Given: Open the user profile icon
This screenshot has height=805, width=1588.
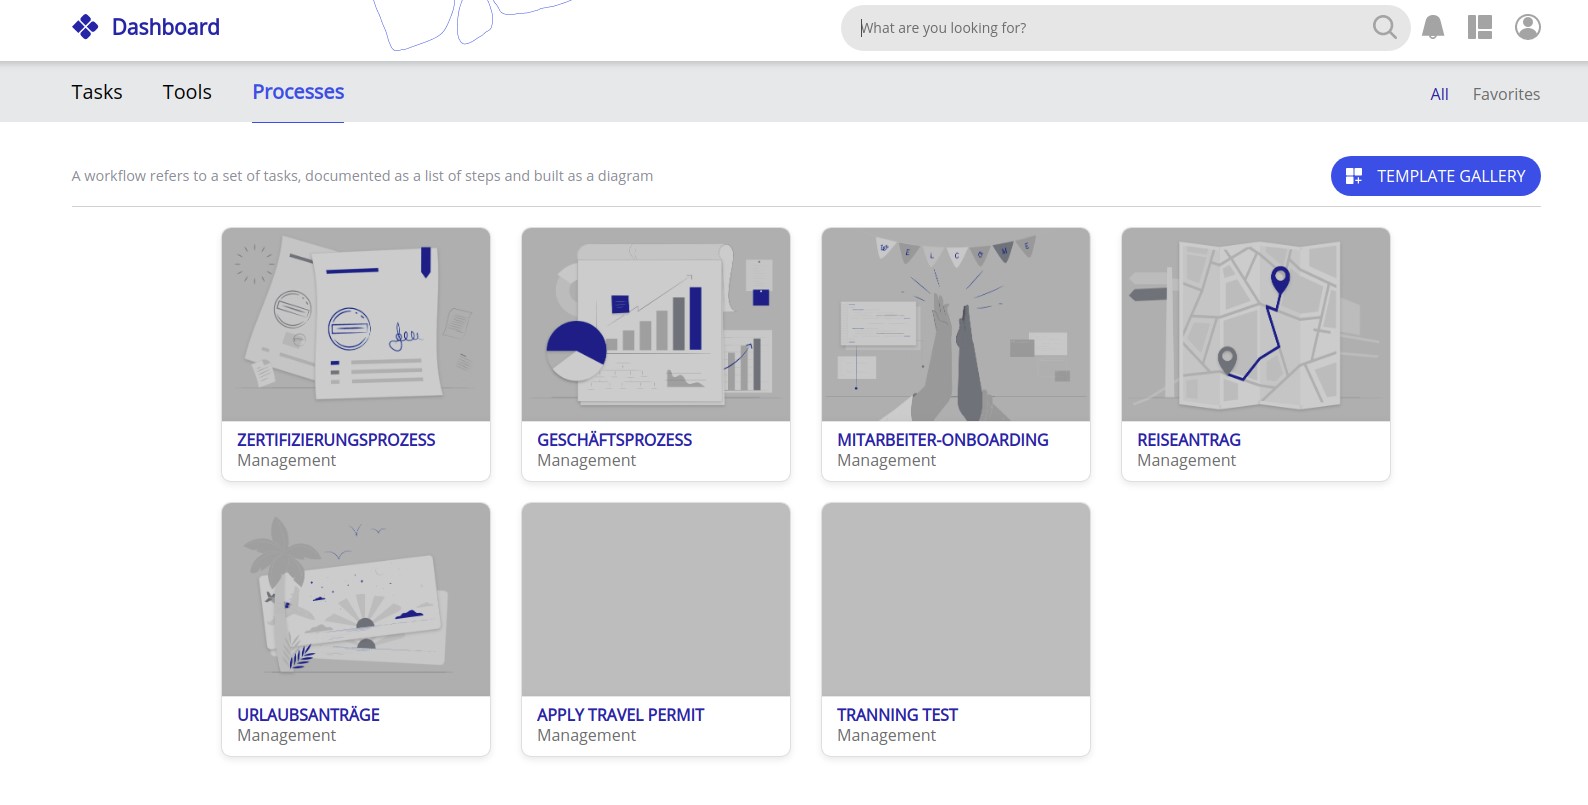Looking at the screenshot, I should 1527,27.
